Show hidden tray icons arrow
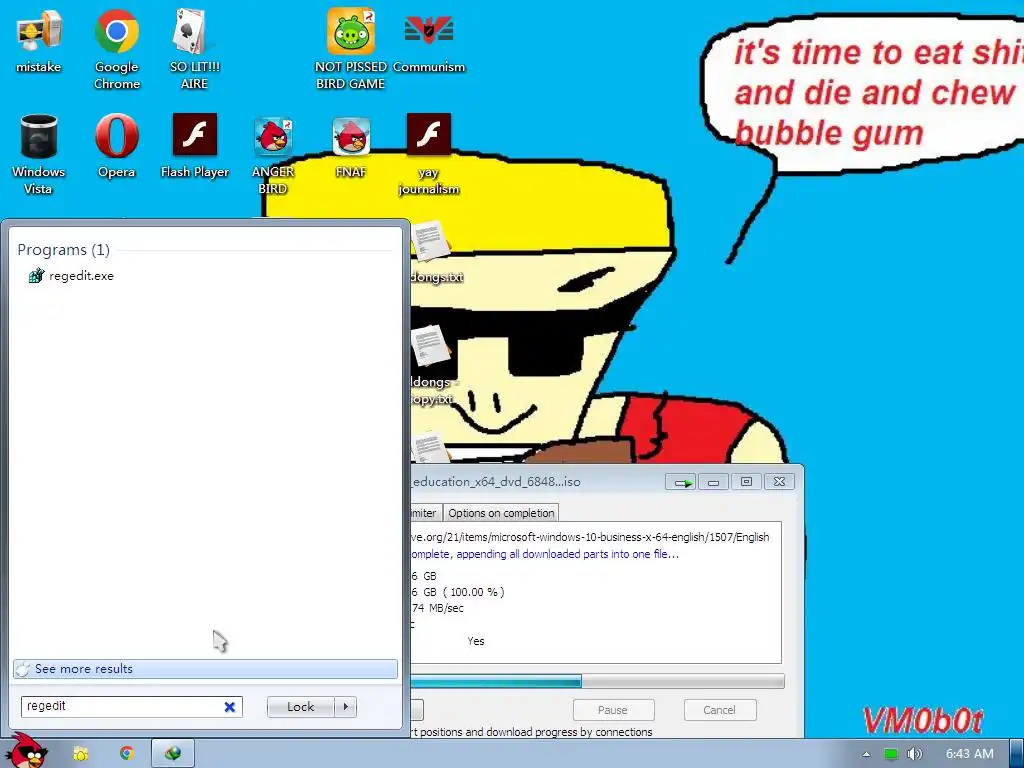1024x768 pixels. click(x=866, y=754)
